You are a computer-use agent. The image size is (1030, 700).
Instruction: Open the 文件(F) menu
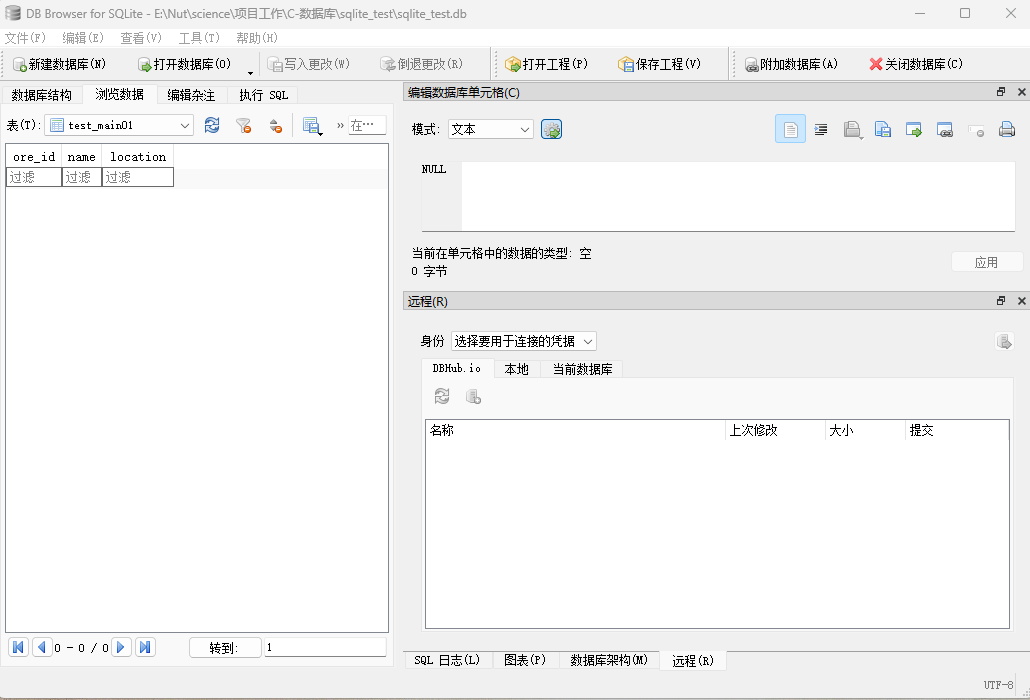(x=25, y=38)
